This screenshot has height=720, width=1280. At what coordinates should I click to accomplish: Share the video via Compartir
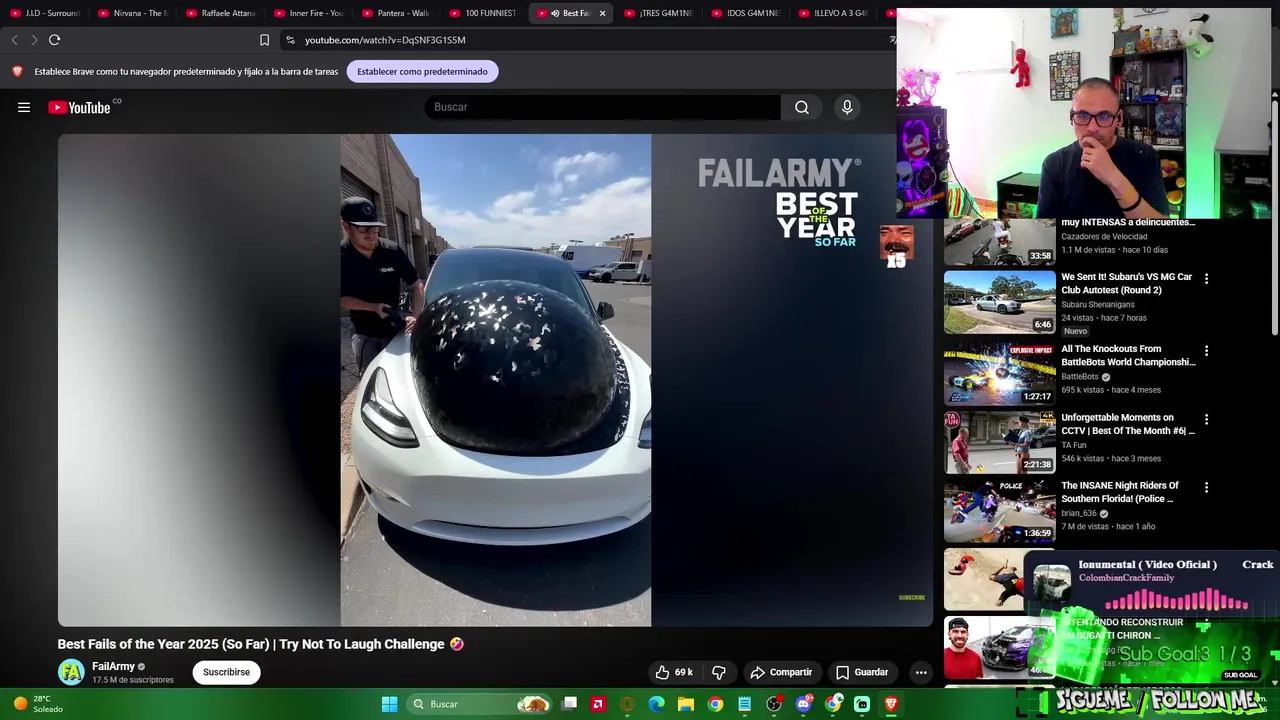click(x=781, y=672)
